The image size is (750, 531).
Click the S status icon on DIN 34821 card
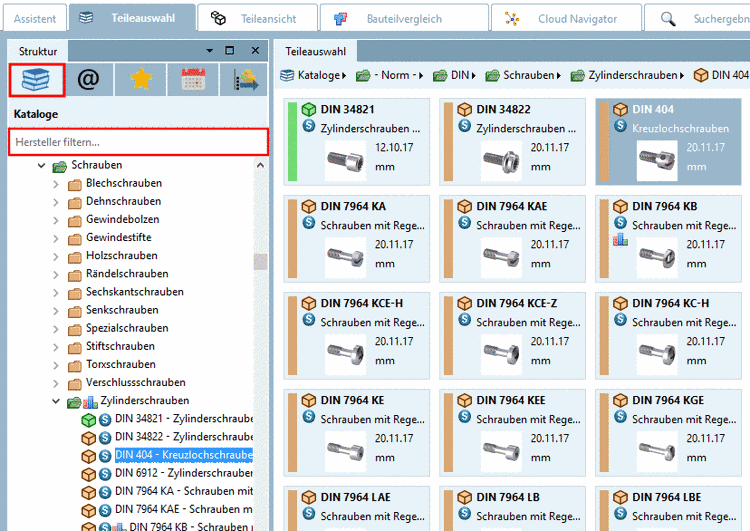pos(309,126)
